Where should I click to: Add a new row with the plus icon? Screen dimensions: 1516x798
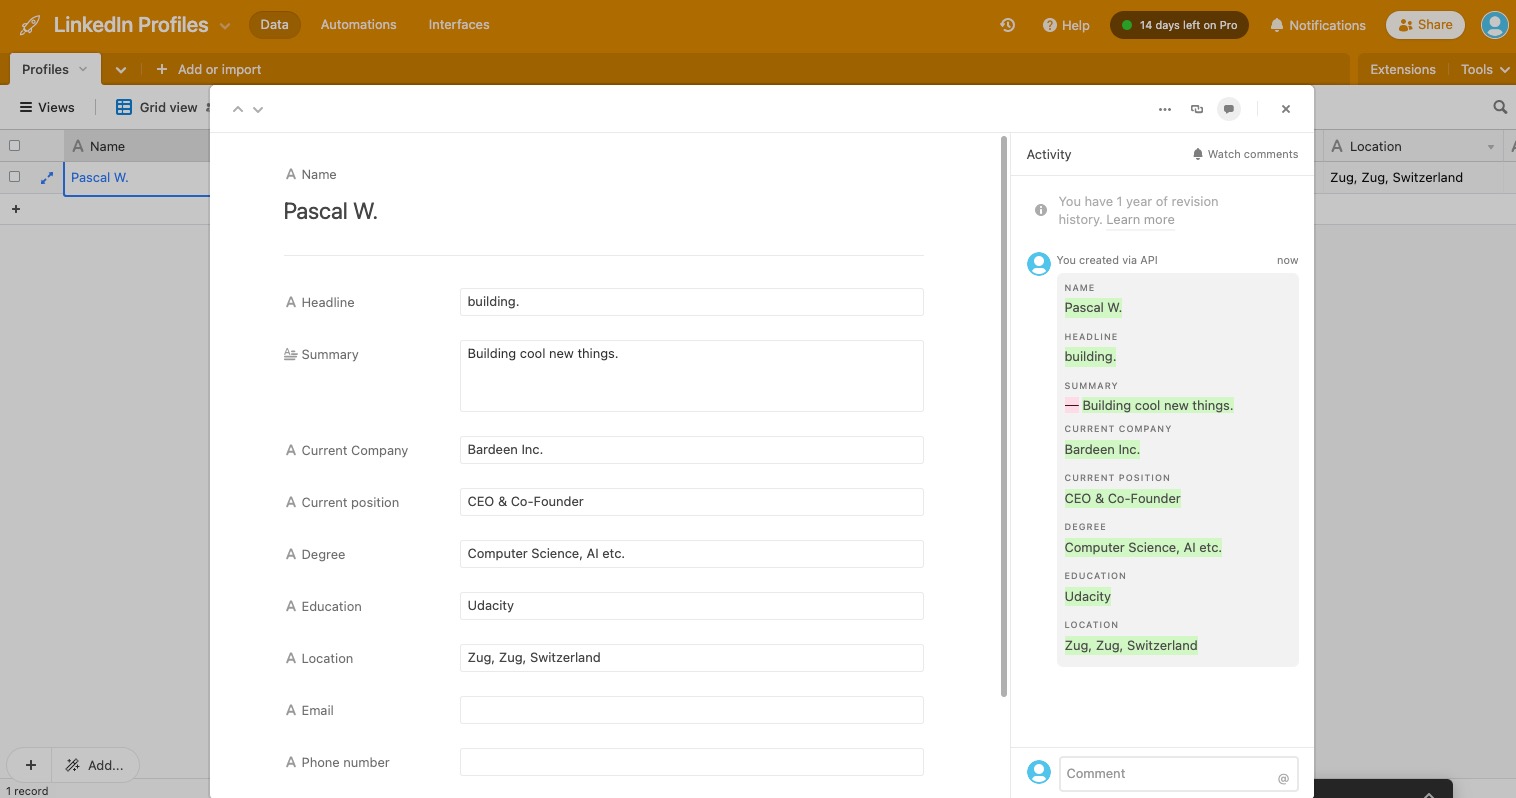click(x=15, y=209)
